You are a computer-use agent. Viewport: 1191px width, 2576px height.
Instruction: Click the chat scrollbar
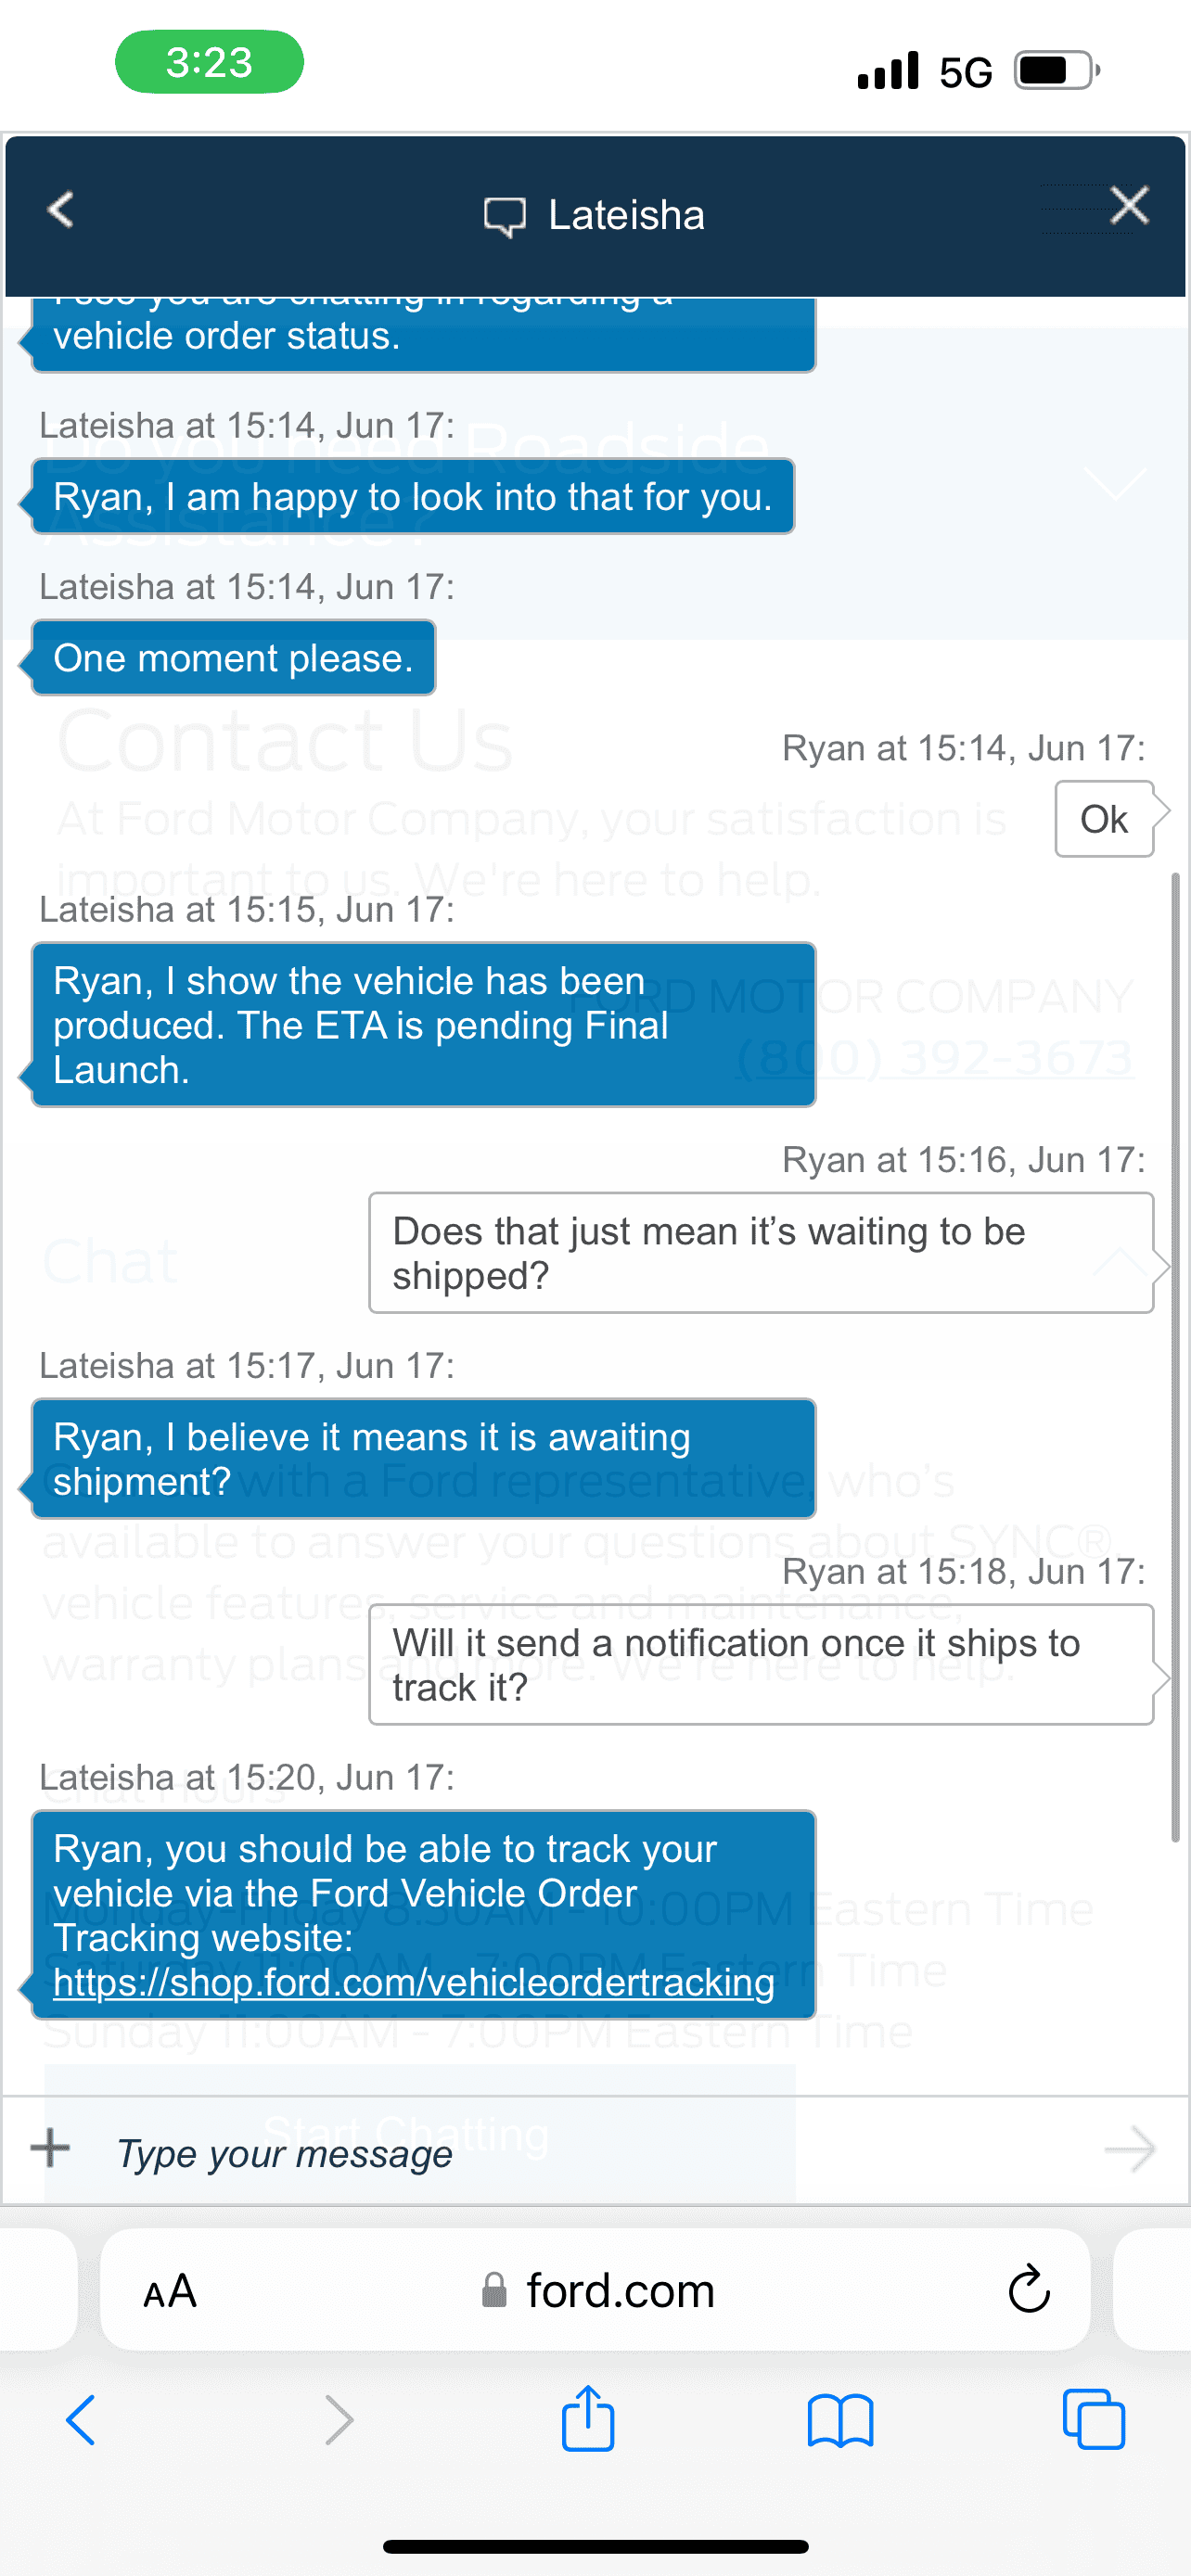click(x=1176, y=1350)
